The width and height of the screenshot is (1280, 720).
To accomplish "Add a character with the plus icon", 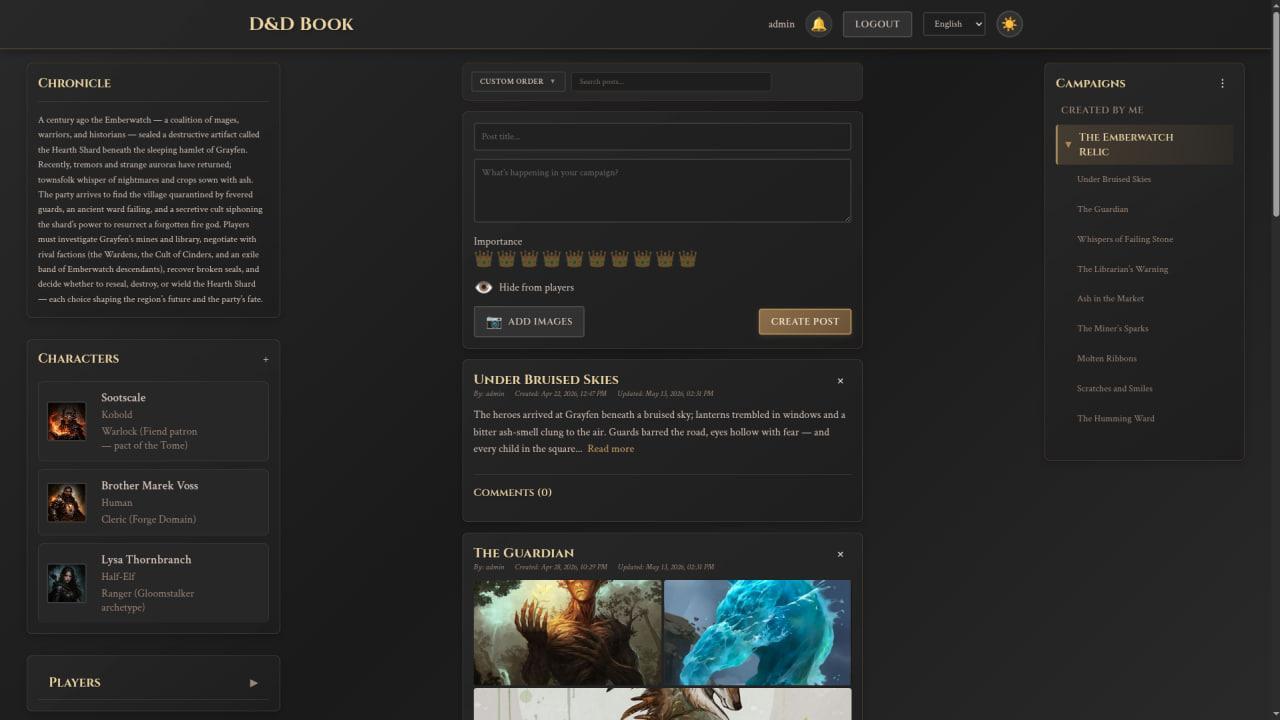I will (266, 359).
